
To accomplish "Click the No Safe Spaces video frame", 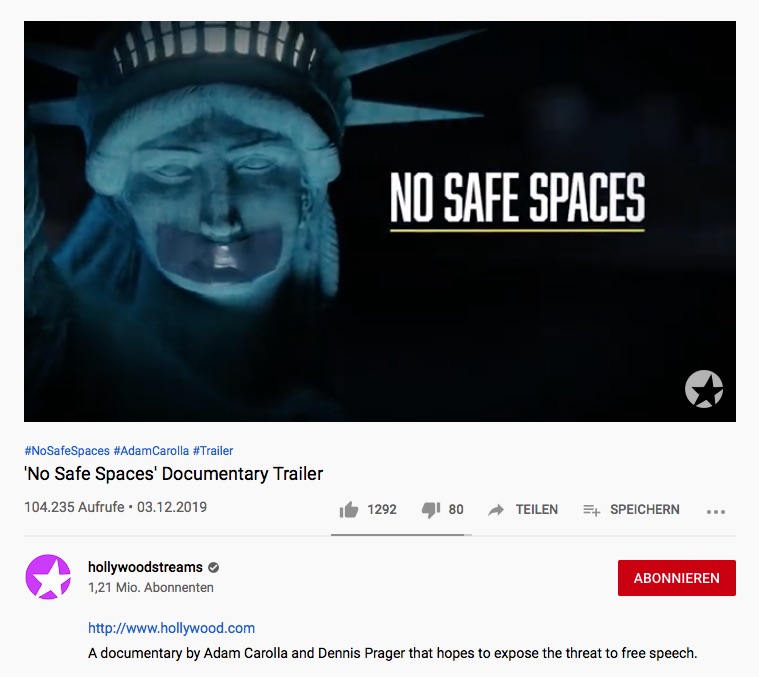I will click(x=380, y=221).
